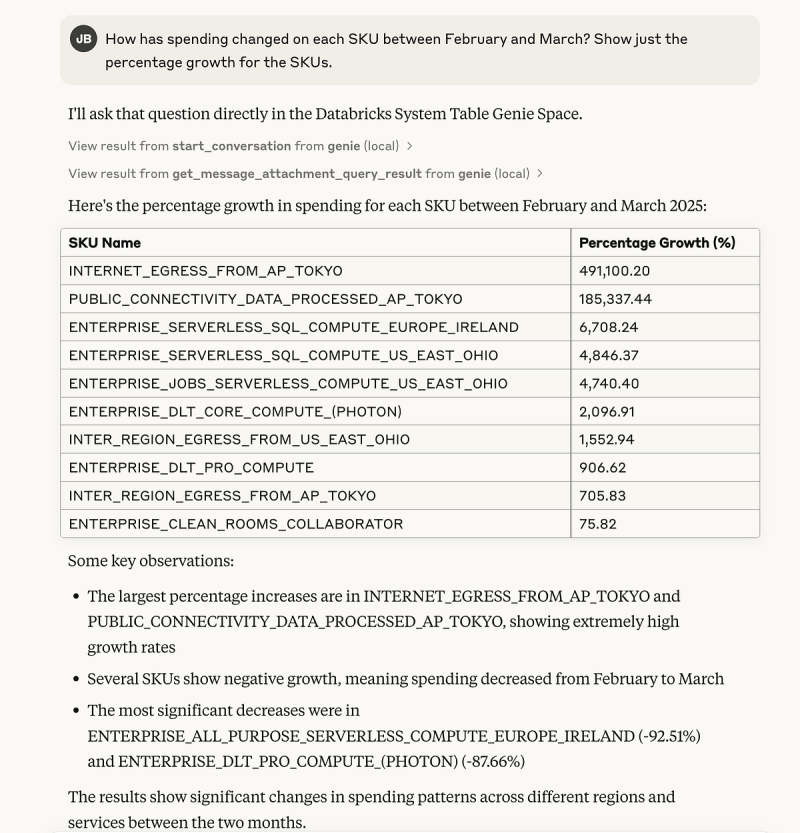
Task: Select the ENTERPRISE_CLEAN_ROOMS_COLLABORATOR cell
Action: (x=316, y=524)
